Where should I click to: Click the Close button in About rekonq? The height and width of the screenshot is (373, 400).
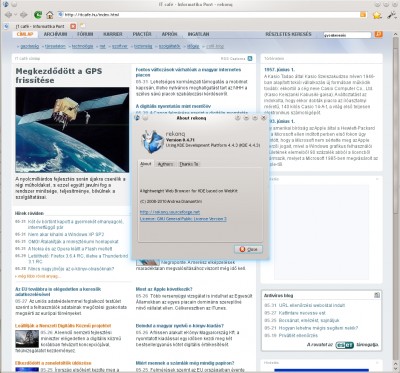(248, 249)
